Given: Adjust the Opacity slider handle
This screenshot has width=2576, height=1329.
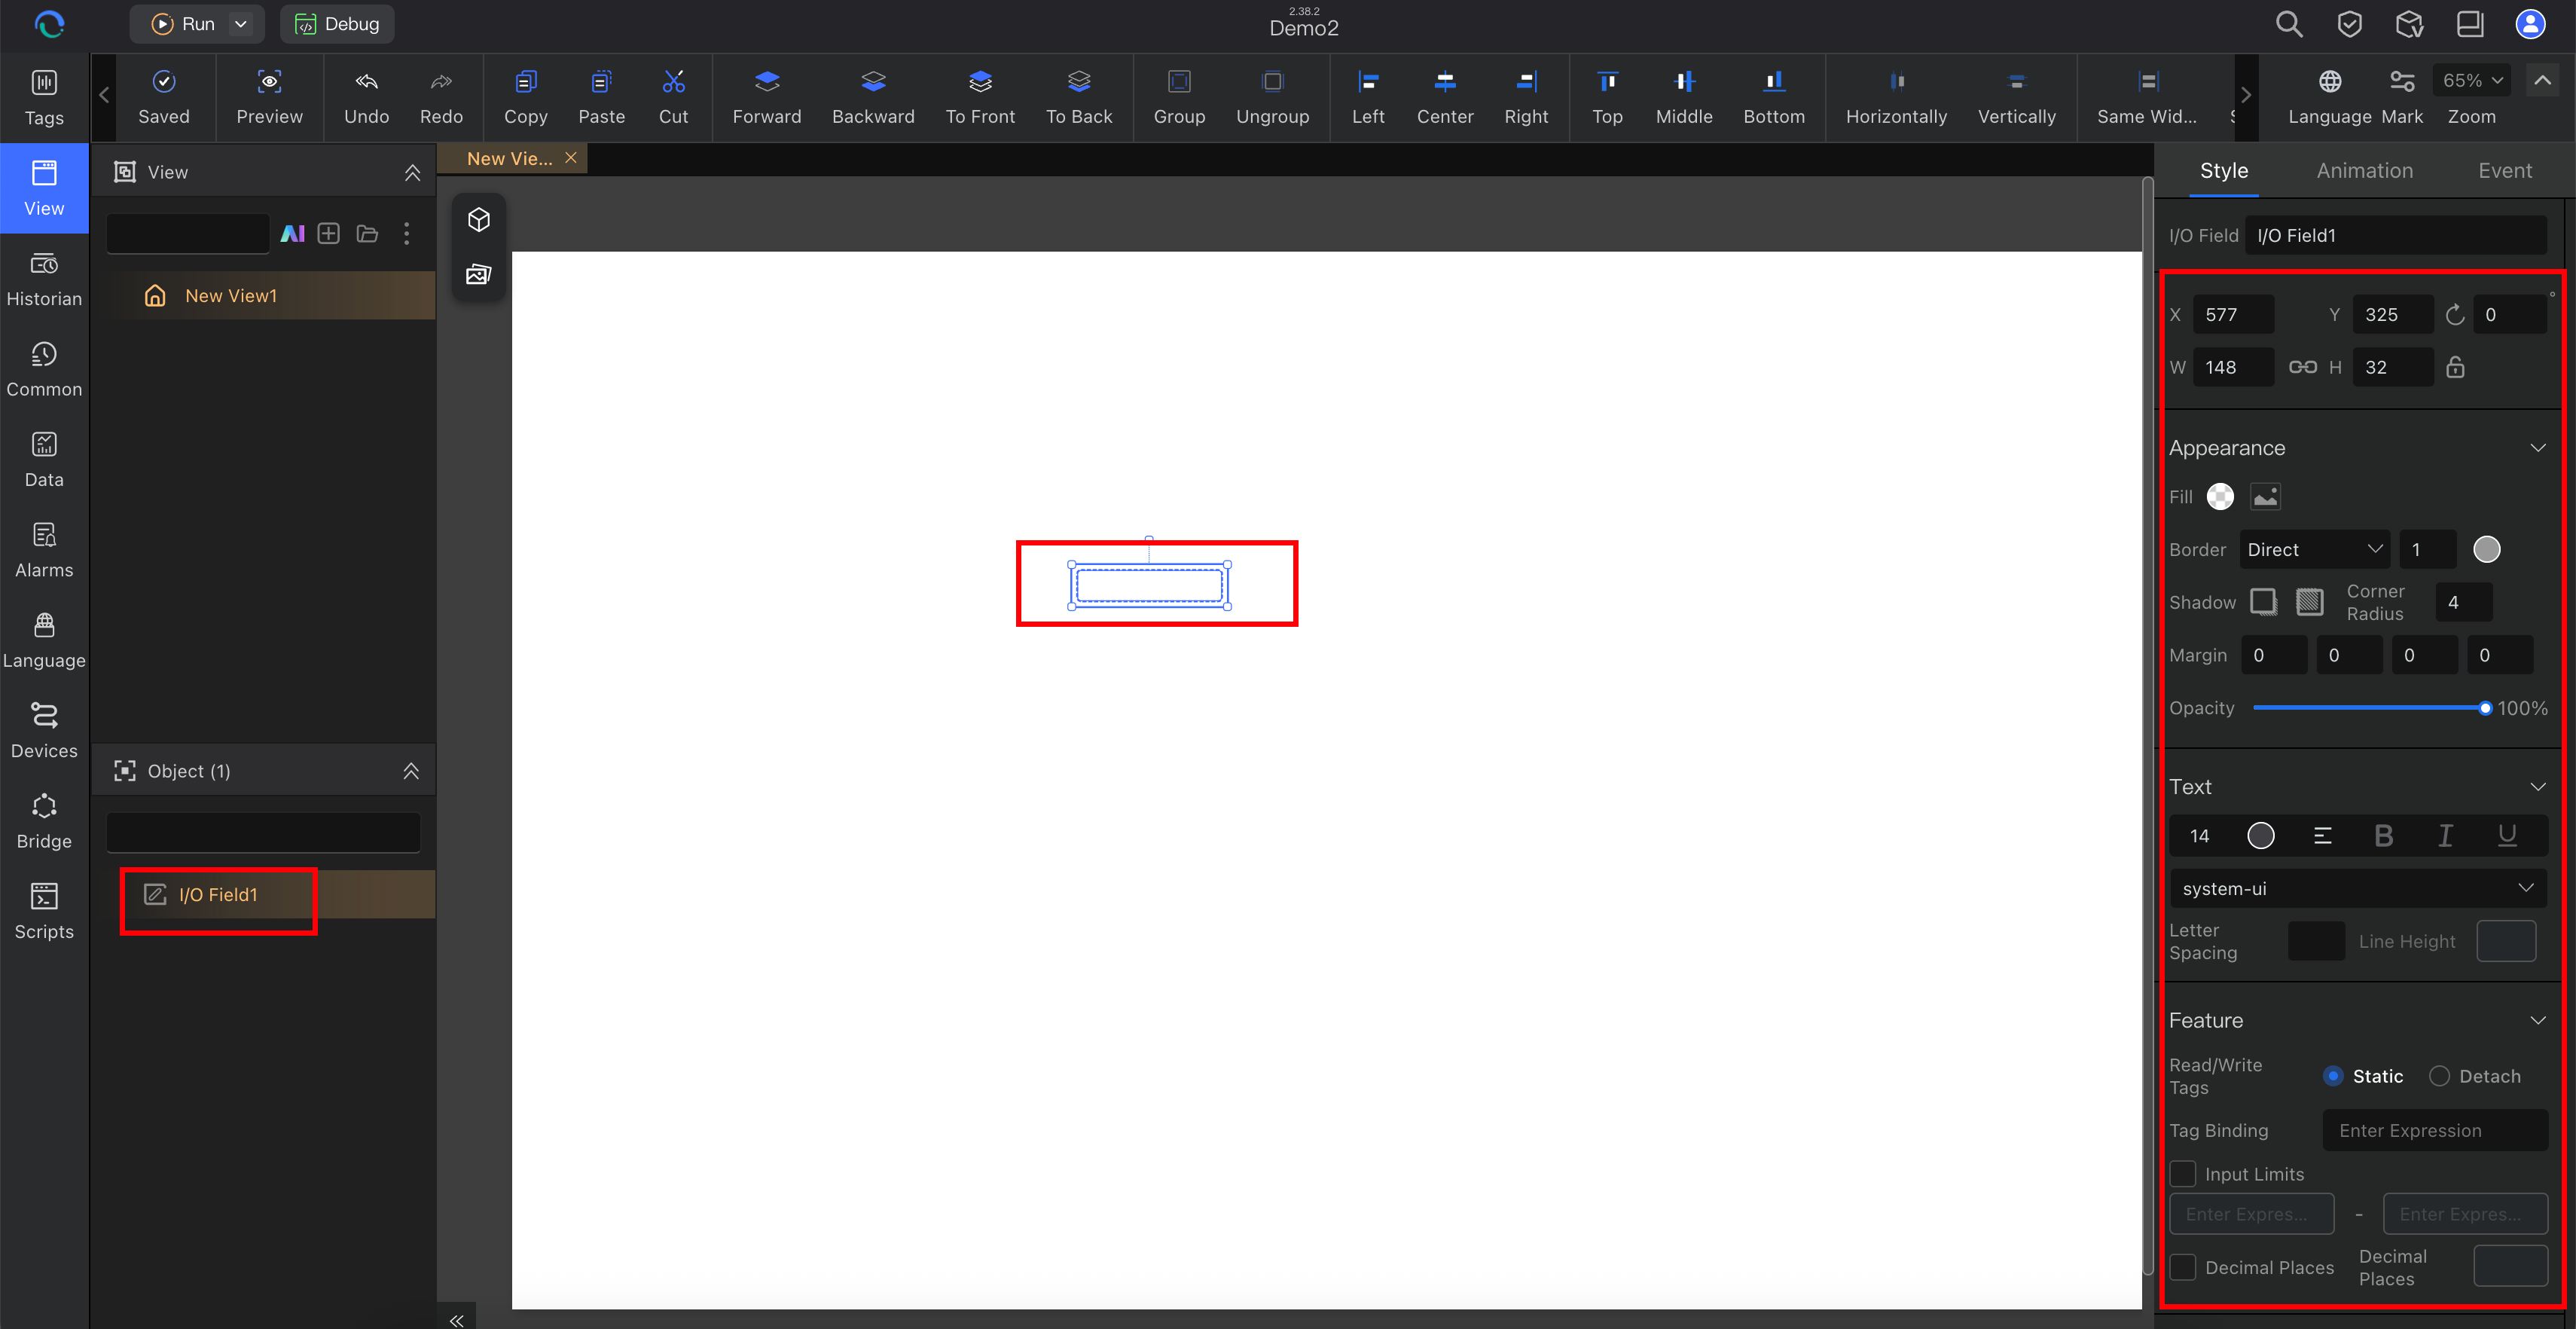Looking at the screenshot, I should [x=2485, y=708].
